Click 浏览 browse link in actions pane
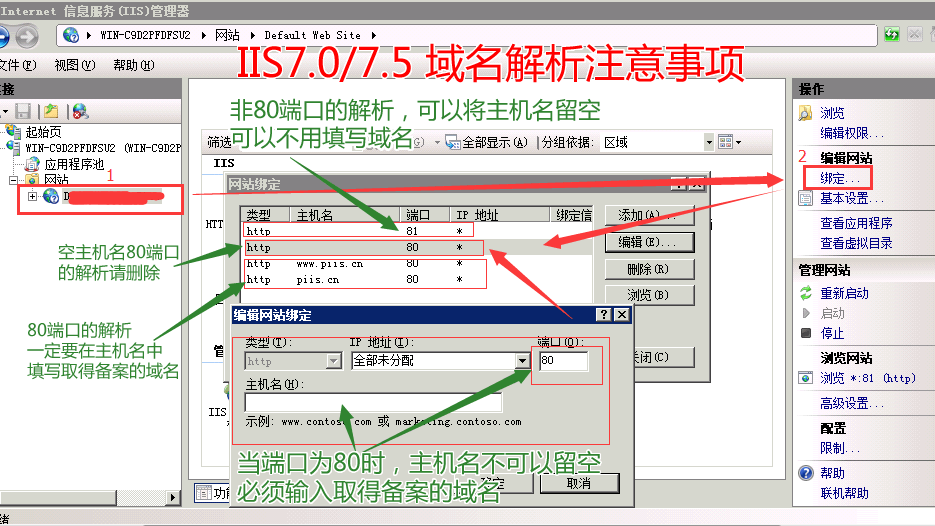935x526 pixels. point(832,113)
